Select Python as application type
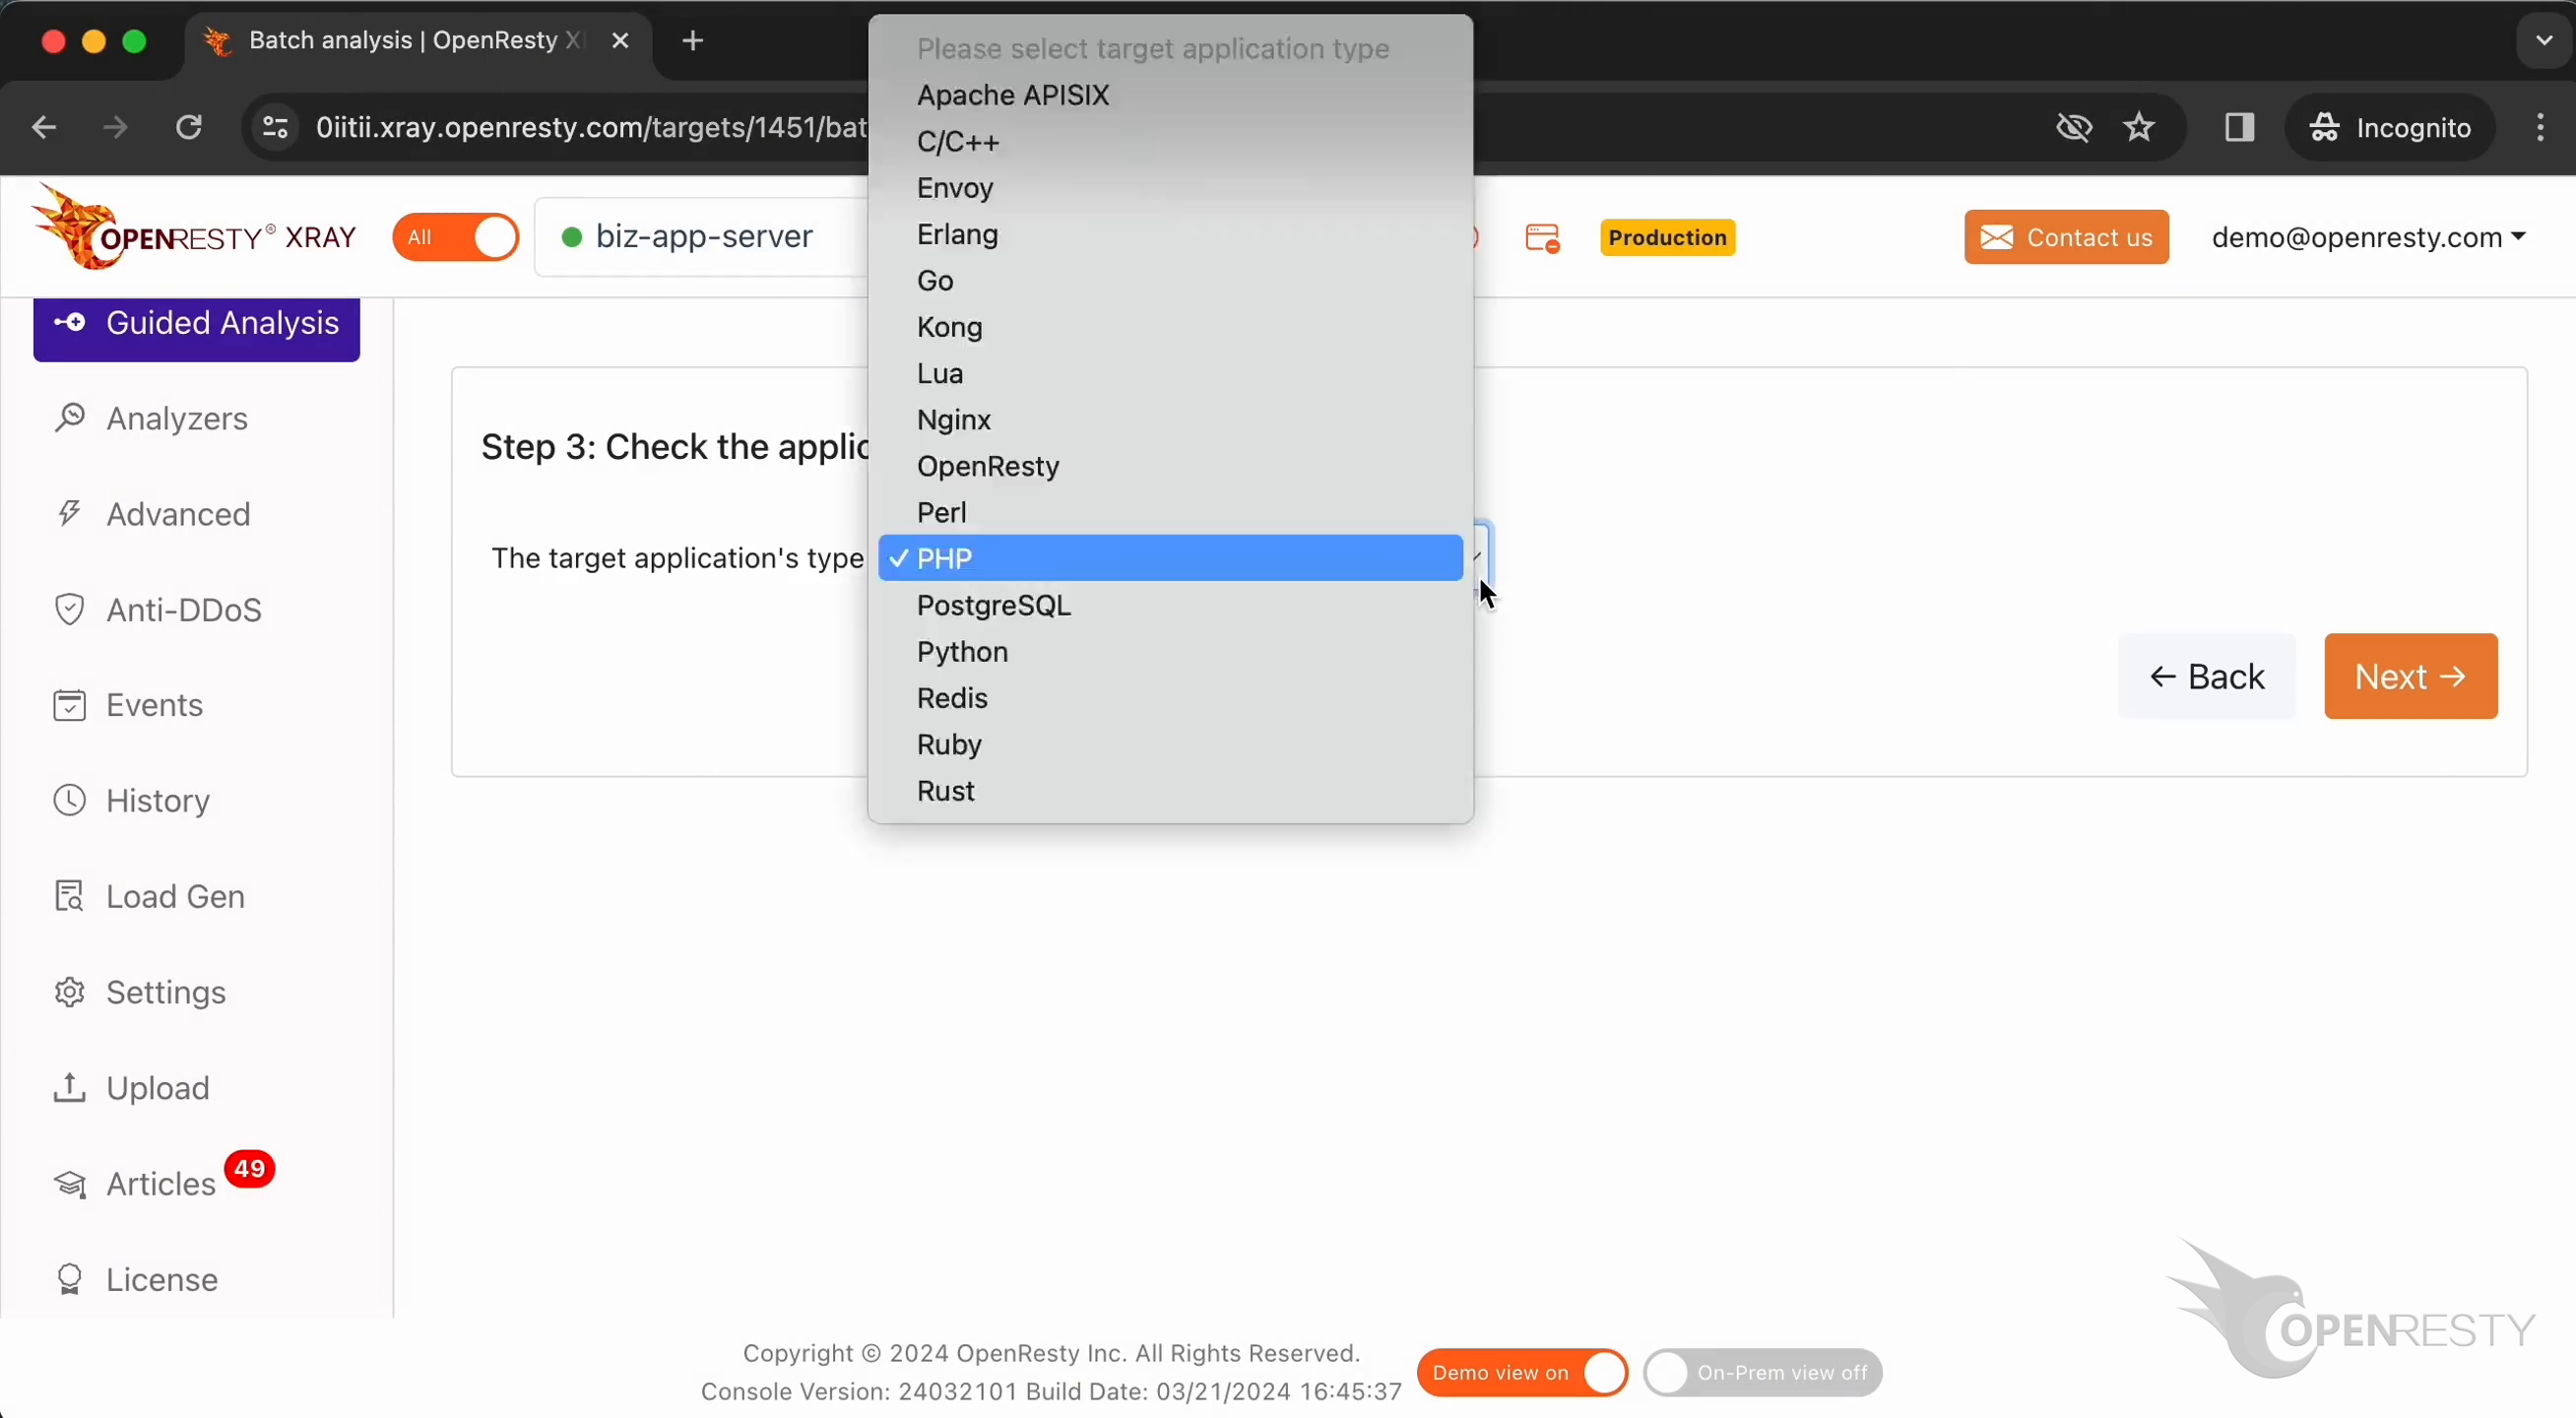Image resolution: width=2576 pixels, height=1418 pixels. (1170, 651)
